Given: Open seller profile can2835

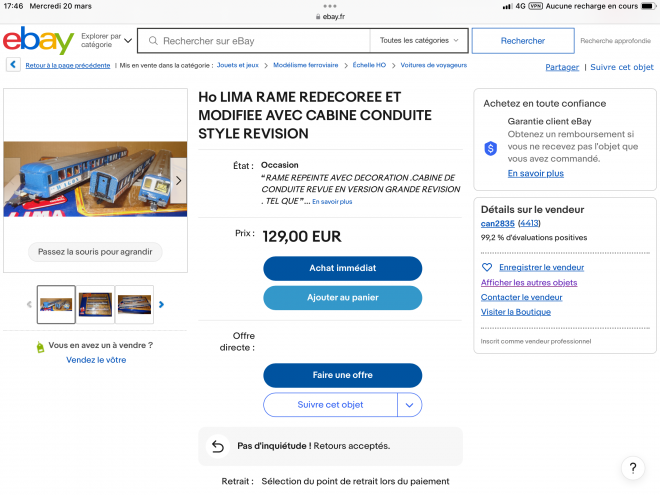Looking at the screenshot, I should click(498, 224).
